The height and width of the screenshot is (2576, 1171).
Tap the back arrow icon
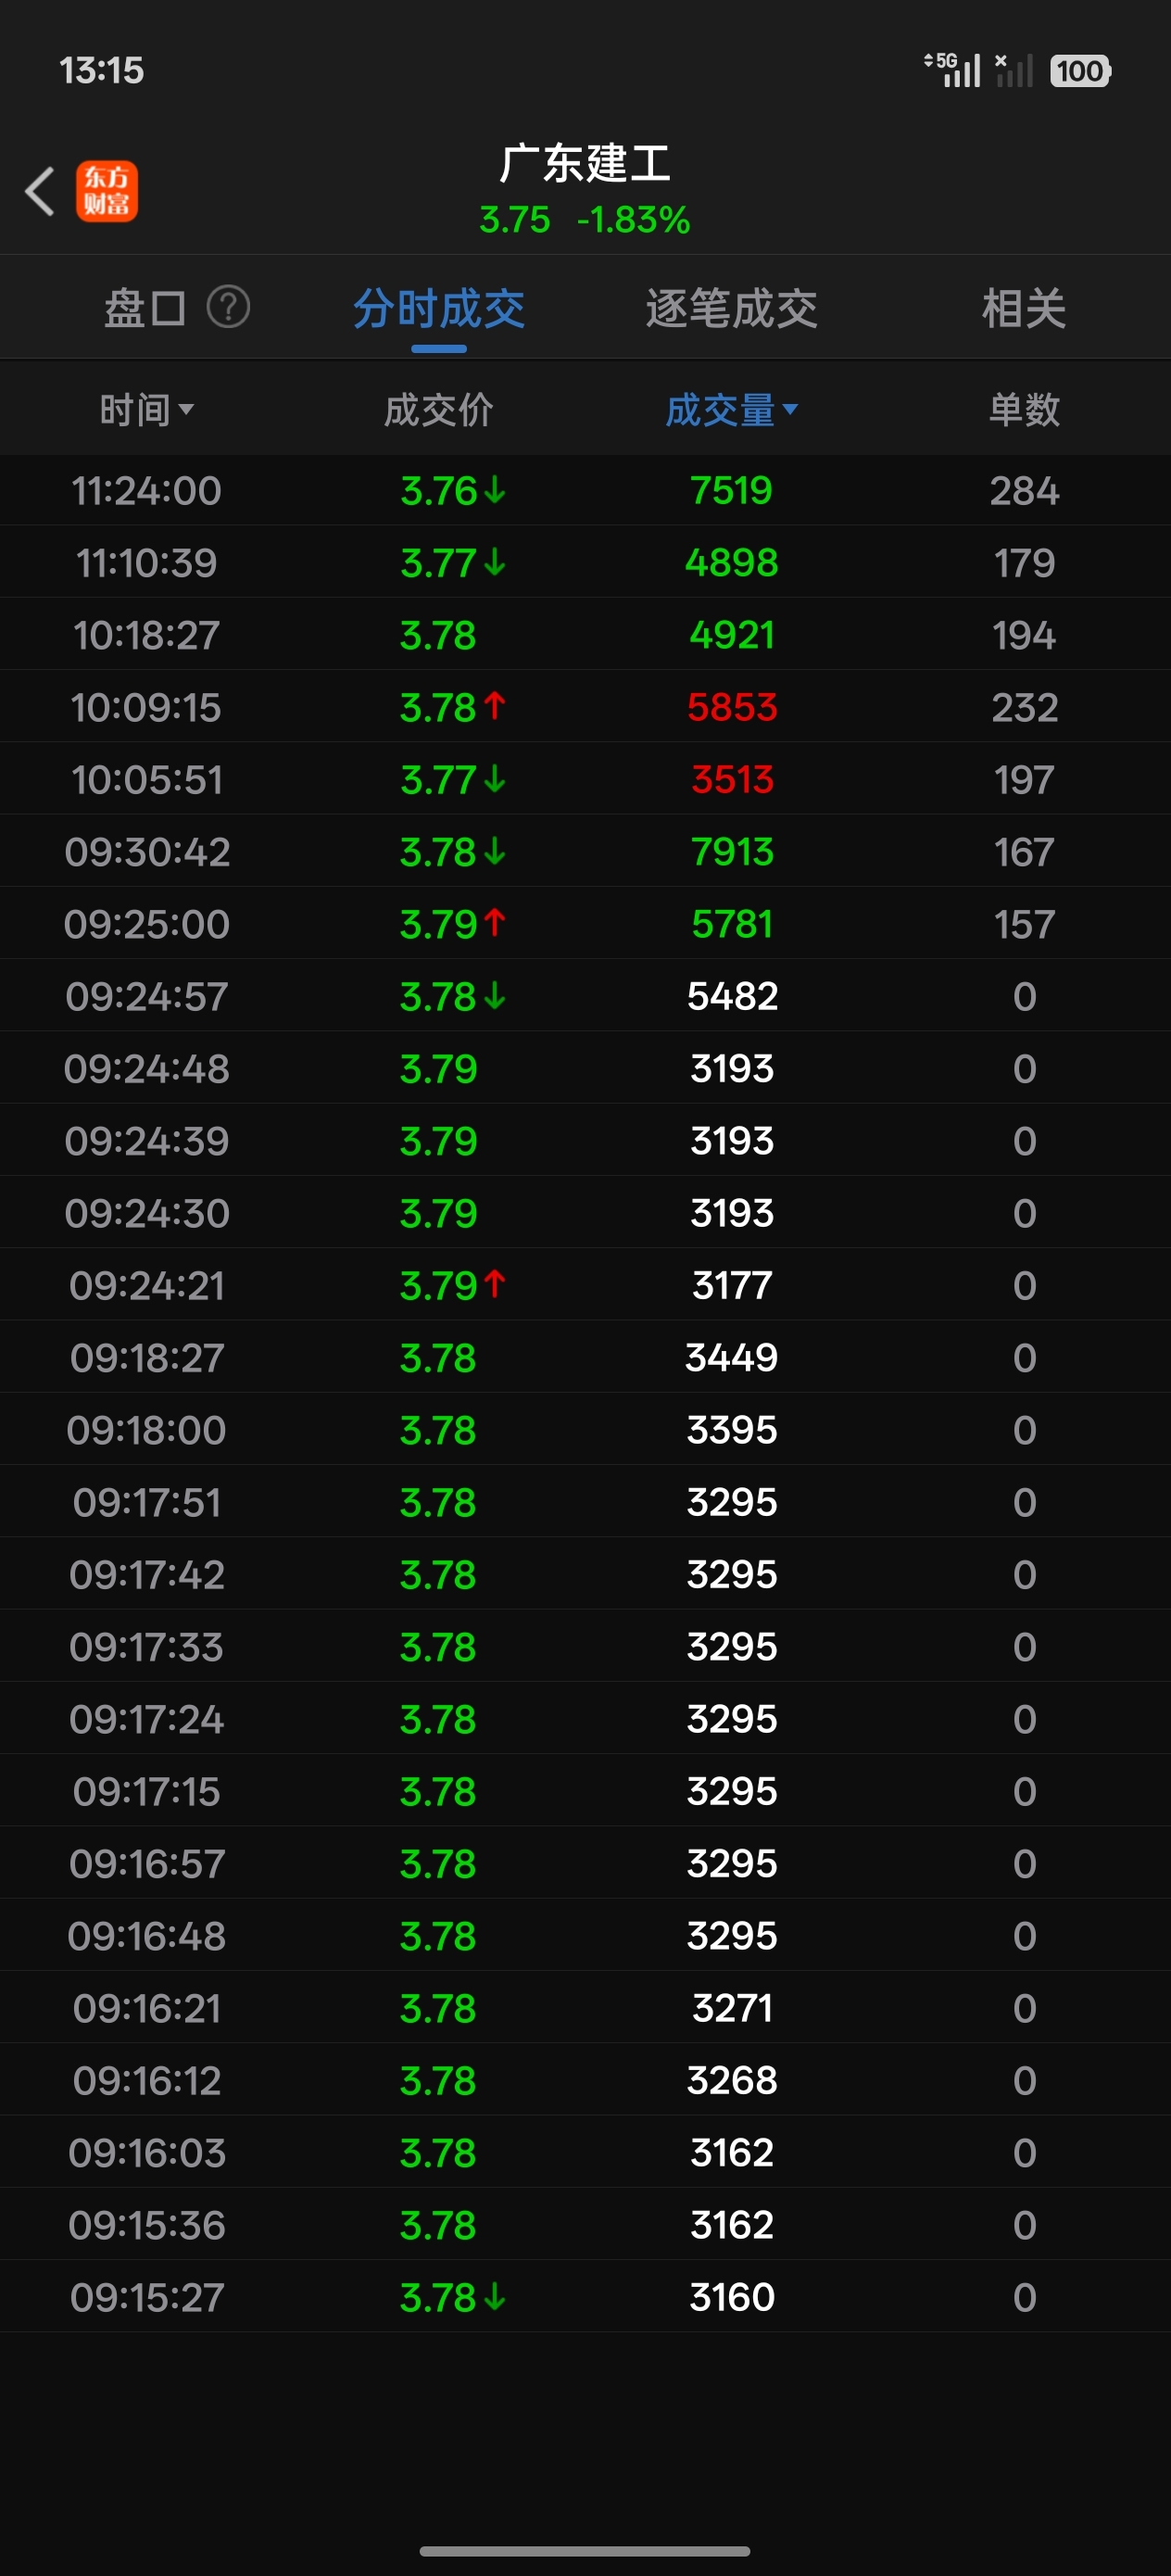tap(40, 191)
